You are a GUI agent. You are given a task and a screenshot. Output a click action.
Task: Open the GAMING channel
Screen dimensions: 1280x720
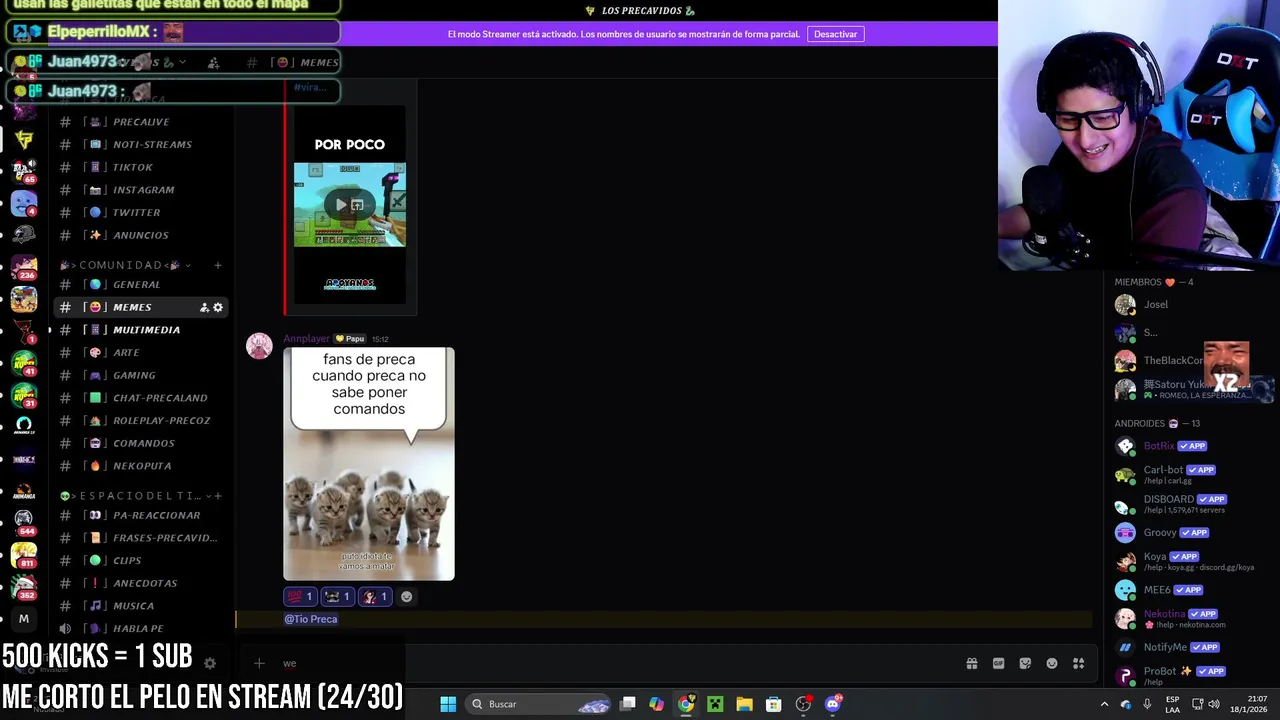141,375
